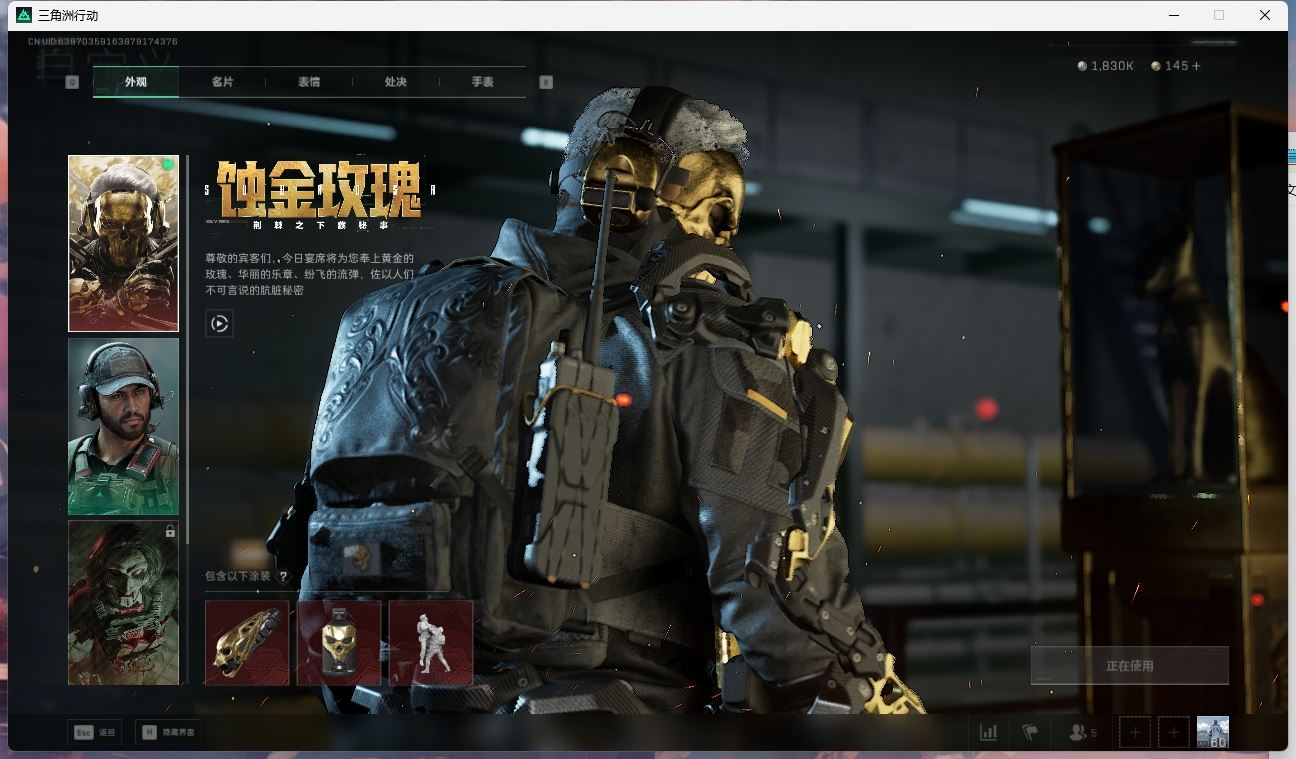Open the 名片 tab
Image resolution: width=1296 pixels, height=759 pixels.
coord(222,82)
